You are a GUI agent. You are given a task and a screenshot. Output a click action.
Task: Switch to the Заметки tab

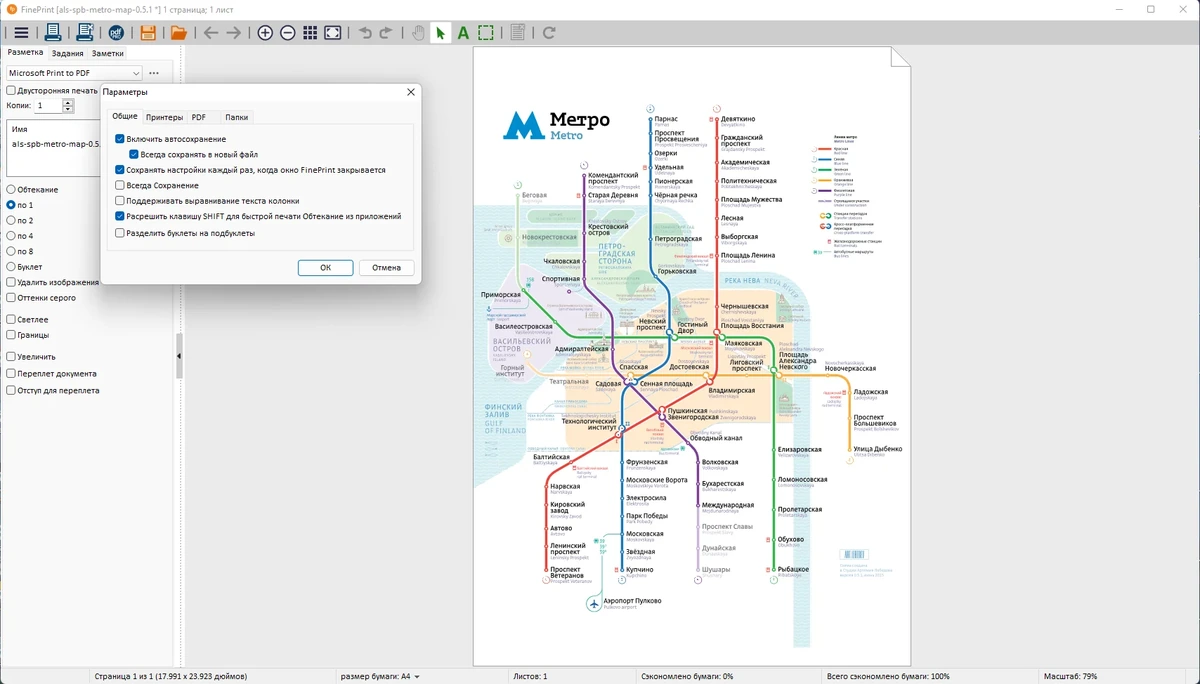click(x=108, y=53)
